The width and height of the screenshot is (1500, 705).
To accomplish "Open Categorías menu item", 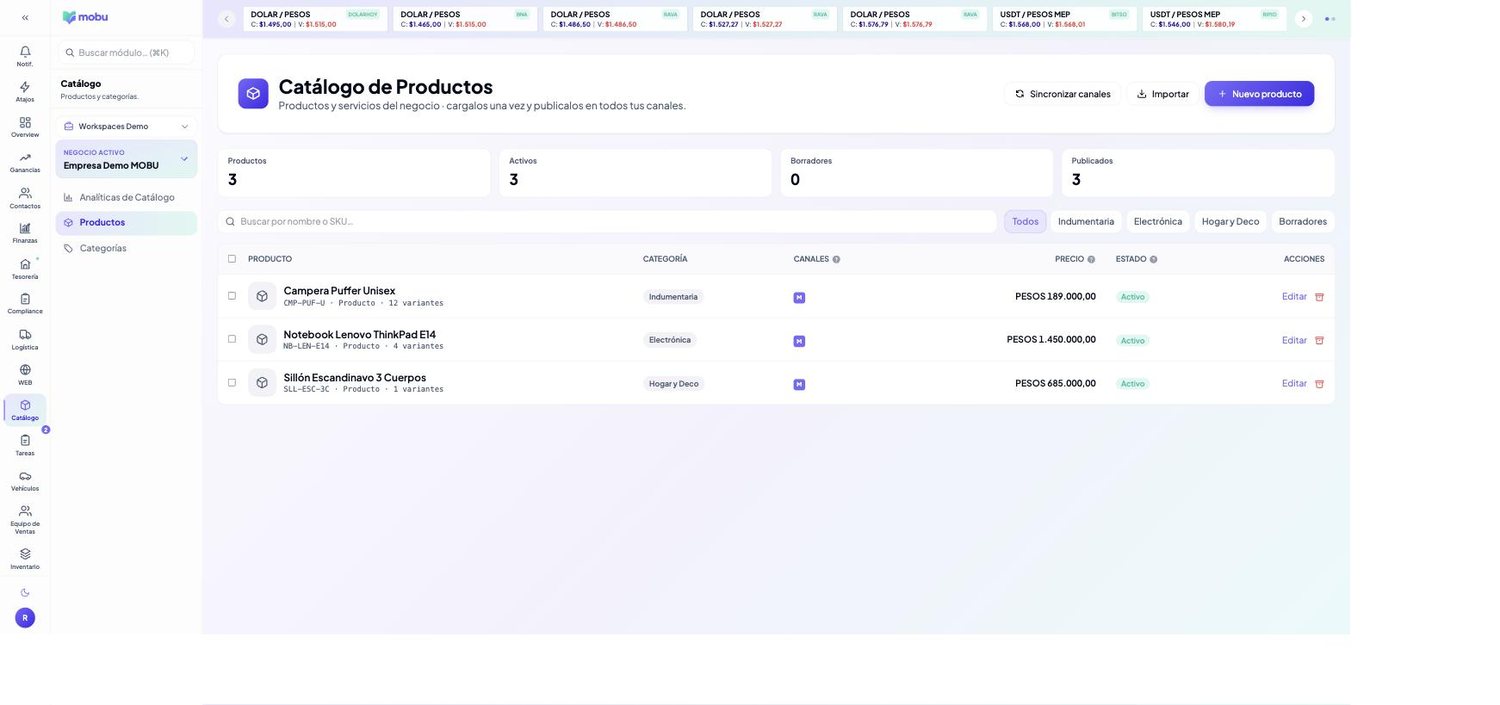I will click(x=126, y=248).
